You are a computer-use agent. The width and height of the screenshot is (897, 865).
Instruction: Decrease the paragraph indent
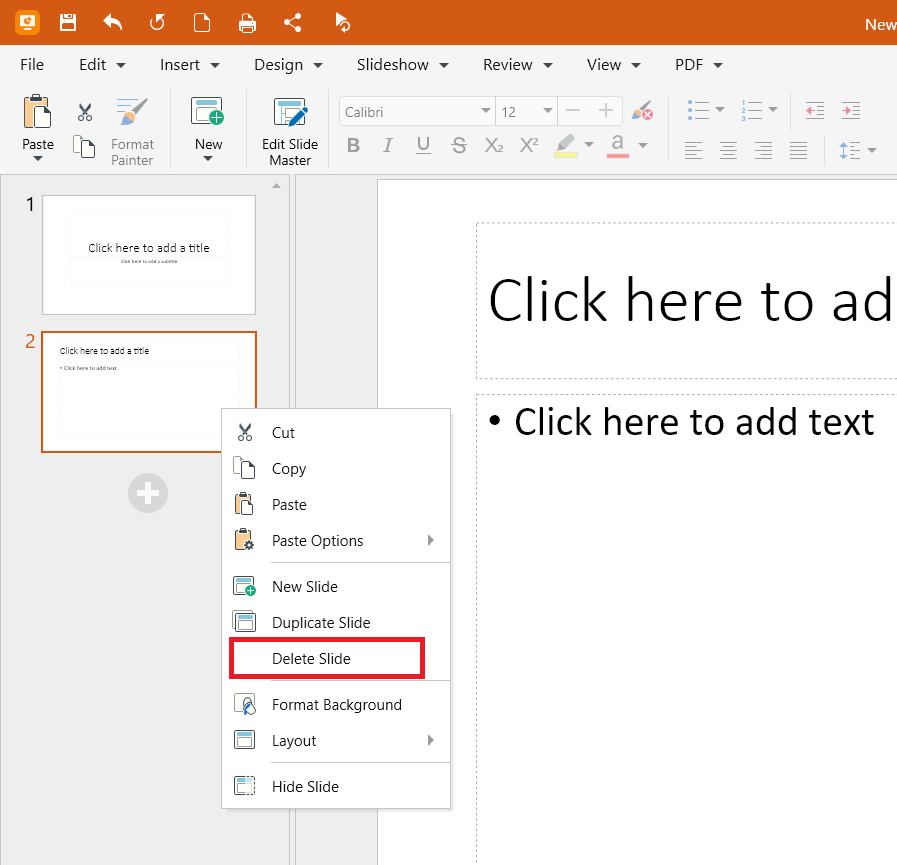(x=815, y=110)
